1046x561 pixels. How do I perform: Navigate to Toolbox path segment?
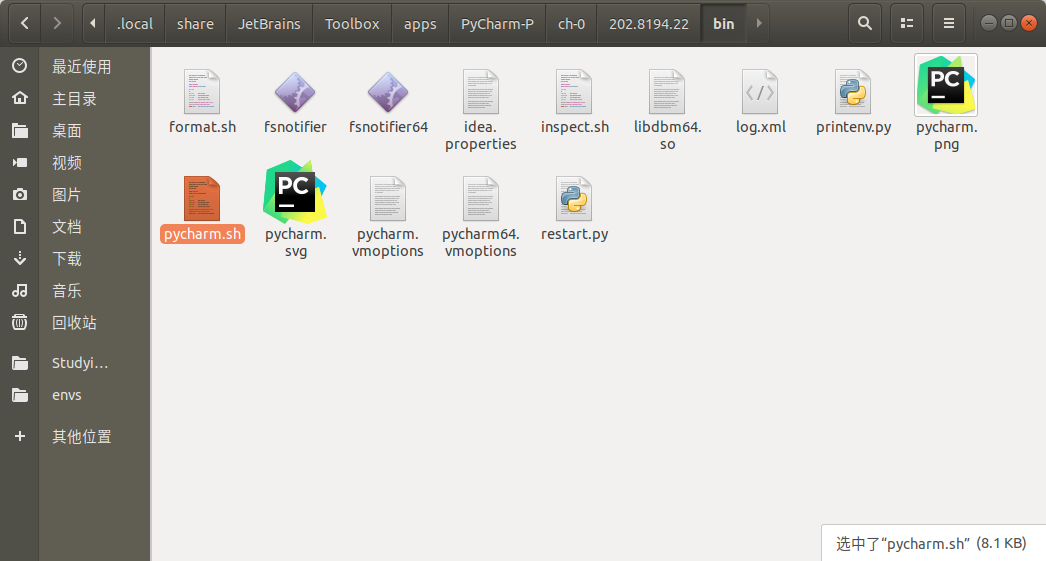point(352,23)
